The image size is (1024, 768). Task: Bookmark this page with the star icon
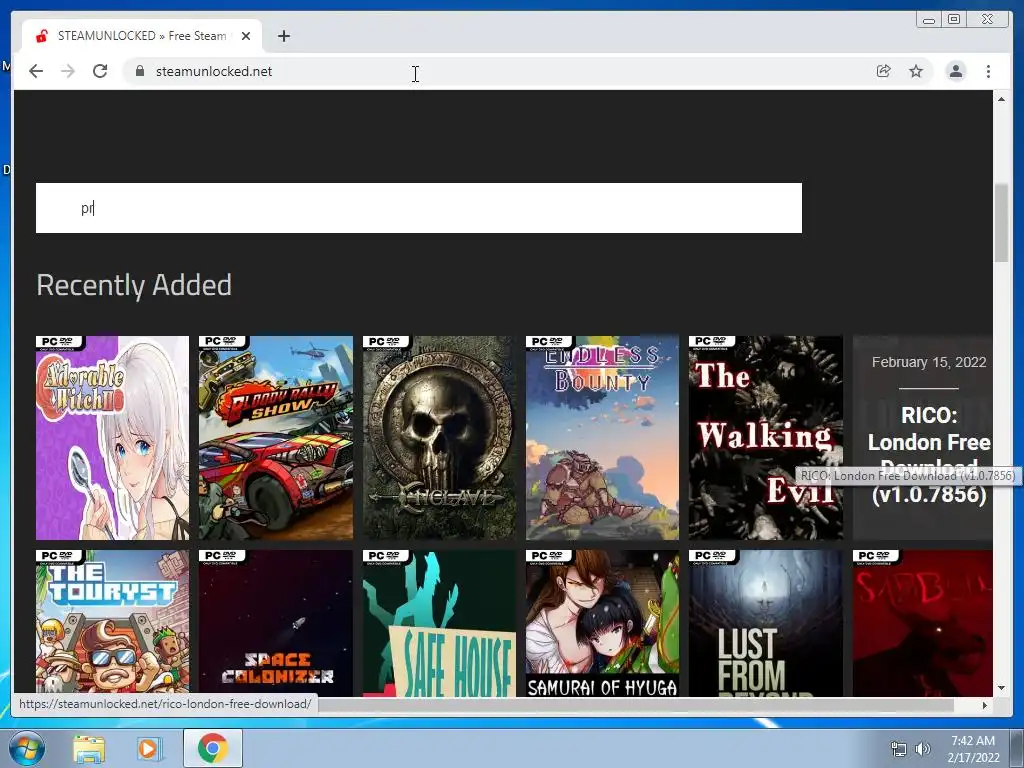tap(916, 71)
